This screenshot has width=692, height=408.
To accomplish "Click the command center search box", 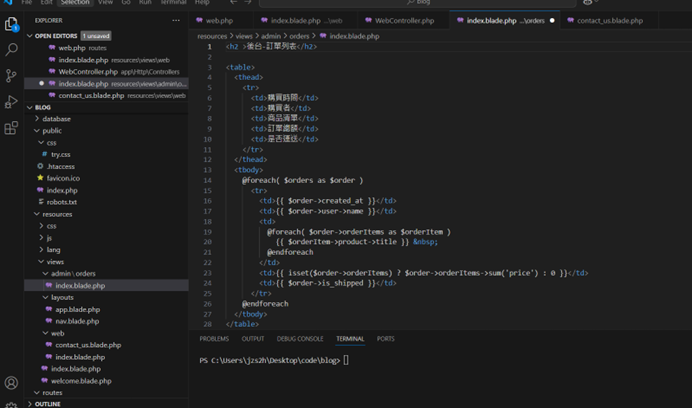I will pos(417,2).
